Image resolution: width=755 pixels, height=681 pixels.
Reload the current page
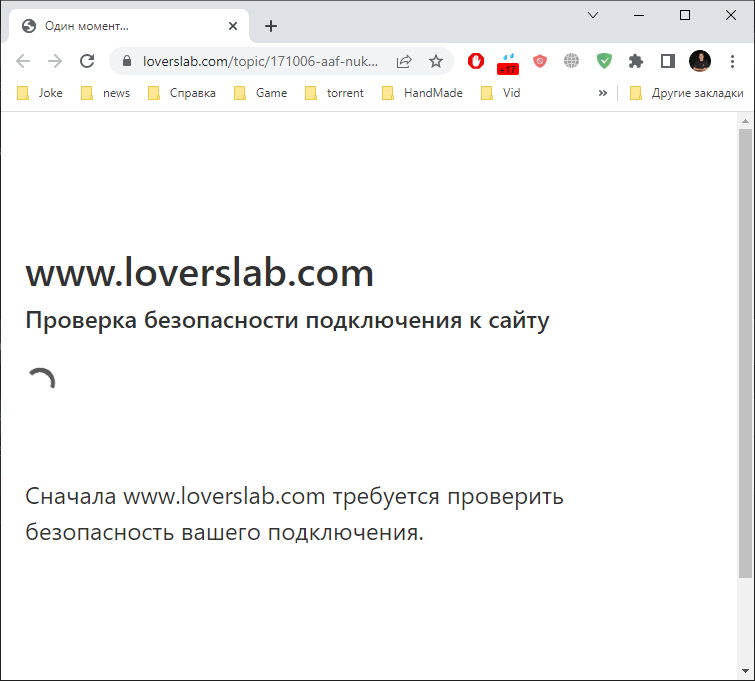click(87, 61)
